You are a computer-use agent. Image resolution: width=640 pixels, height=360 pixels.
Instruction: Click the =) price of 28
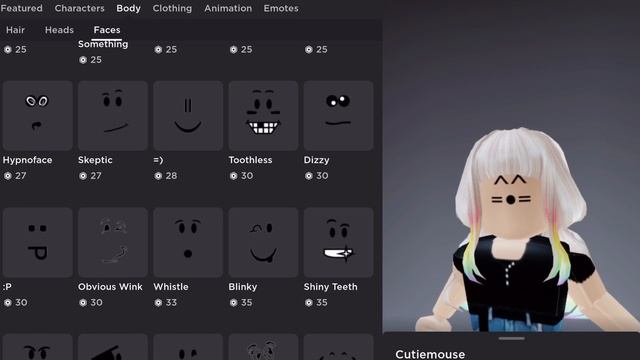click(171, 176)
